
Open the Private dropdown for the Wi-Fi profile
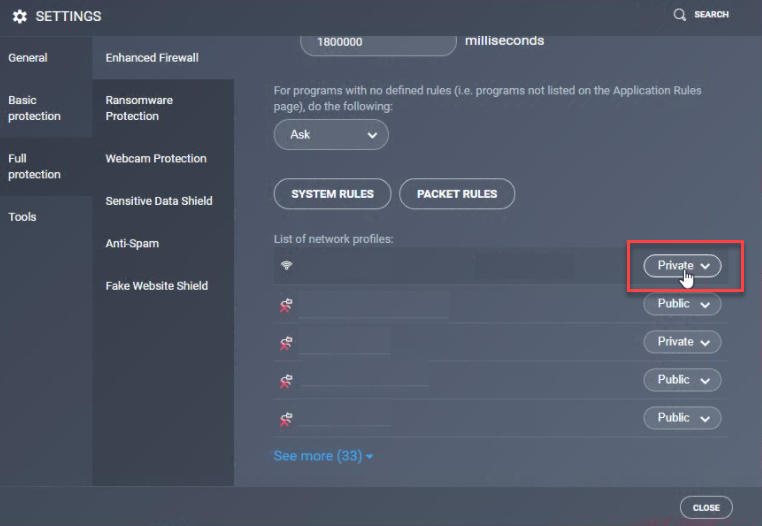click(x=682, y=265)
